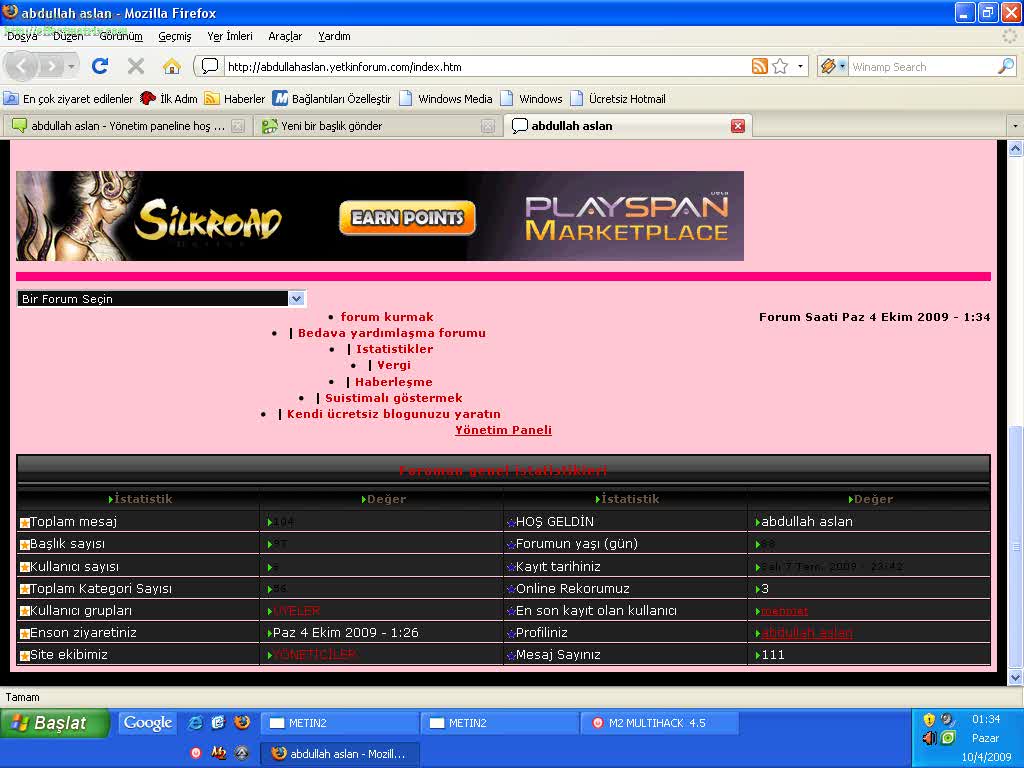Open the Yer İmleri menu
The image size is (1024, 768).
click(230, 37)
